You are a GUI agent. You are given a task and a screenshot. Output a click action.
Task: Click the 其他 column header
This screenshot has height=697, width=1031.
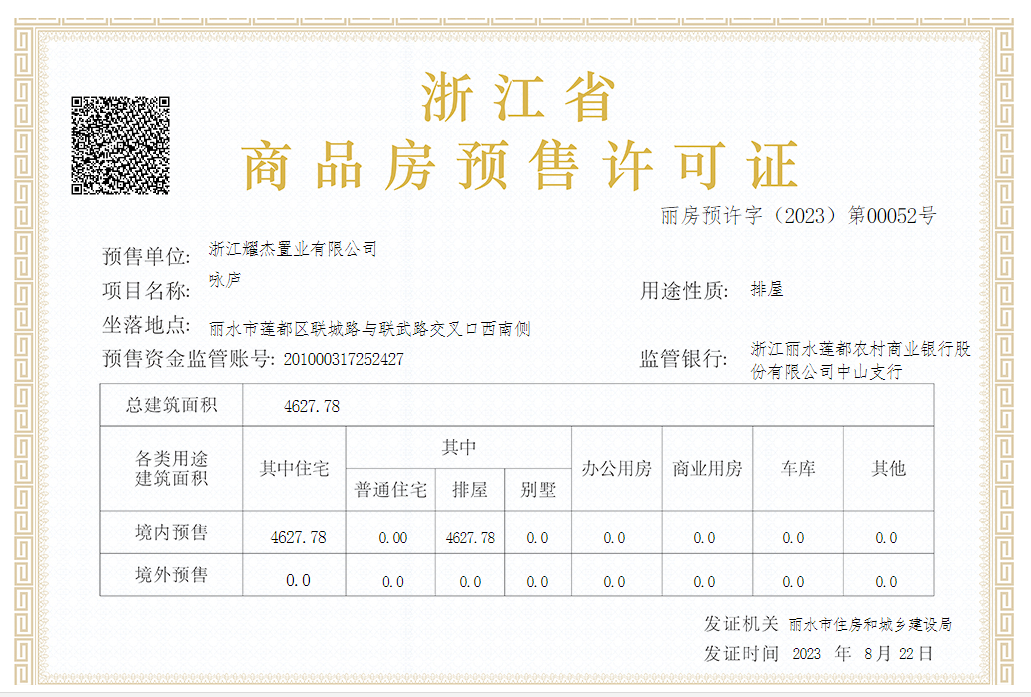(x=888, y=468)
